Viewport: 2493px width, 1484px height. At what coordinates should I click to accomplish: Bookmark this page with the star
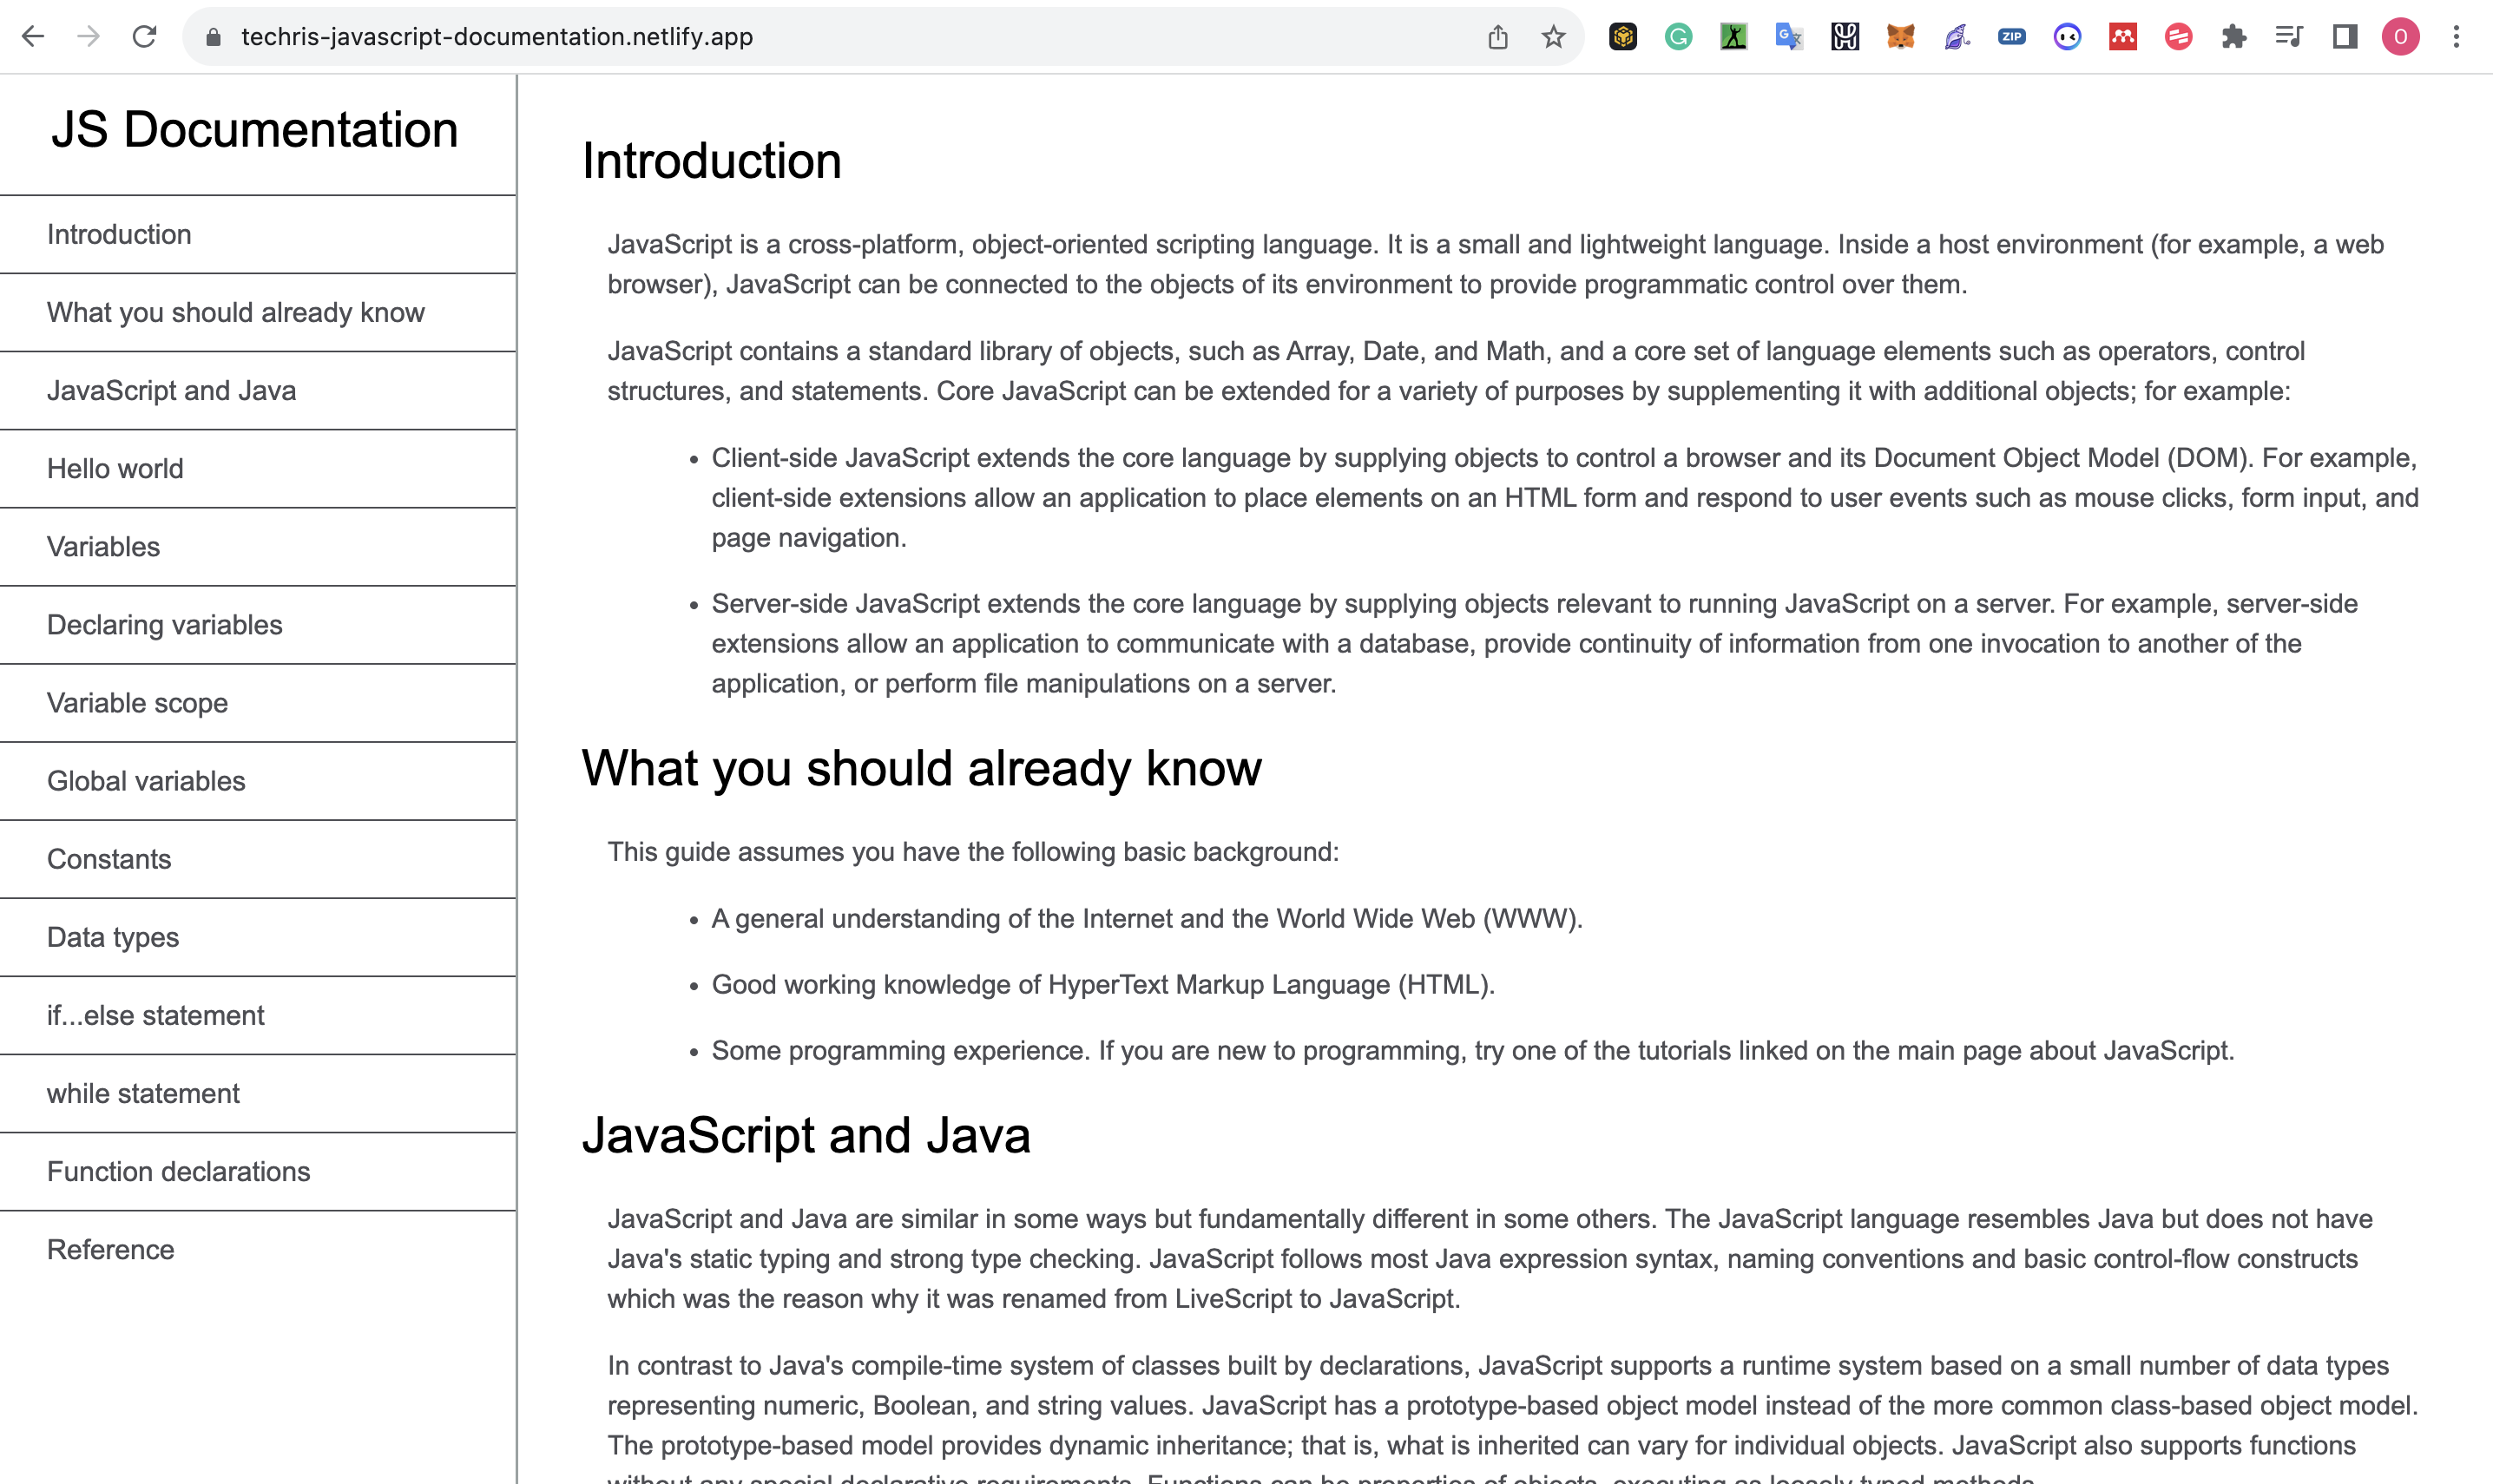coord(1552,37)
